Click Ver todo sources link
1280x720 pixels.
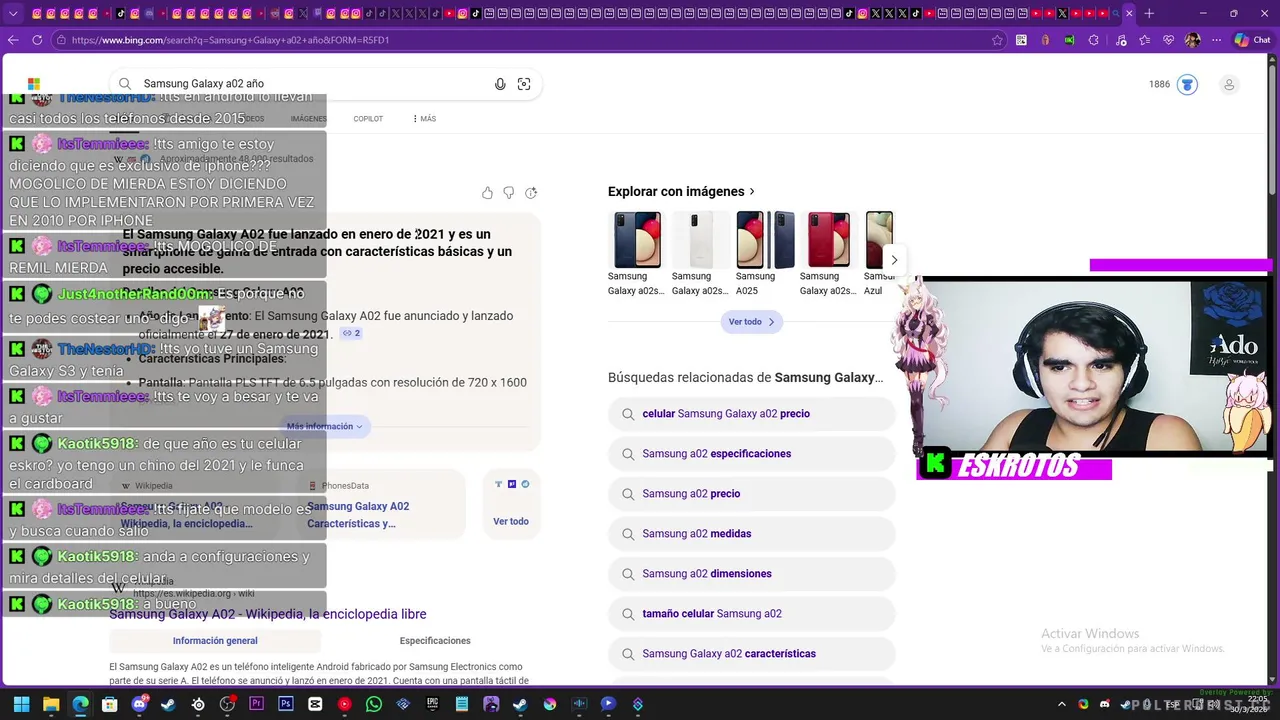coord(511,521)
